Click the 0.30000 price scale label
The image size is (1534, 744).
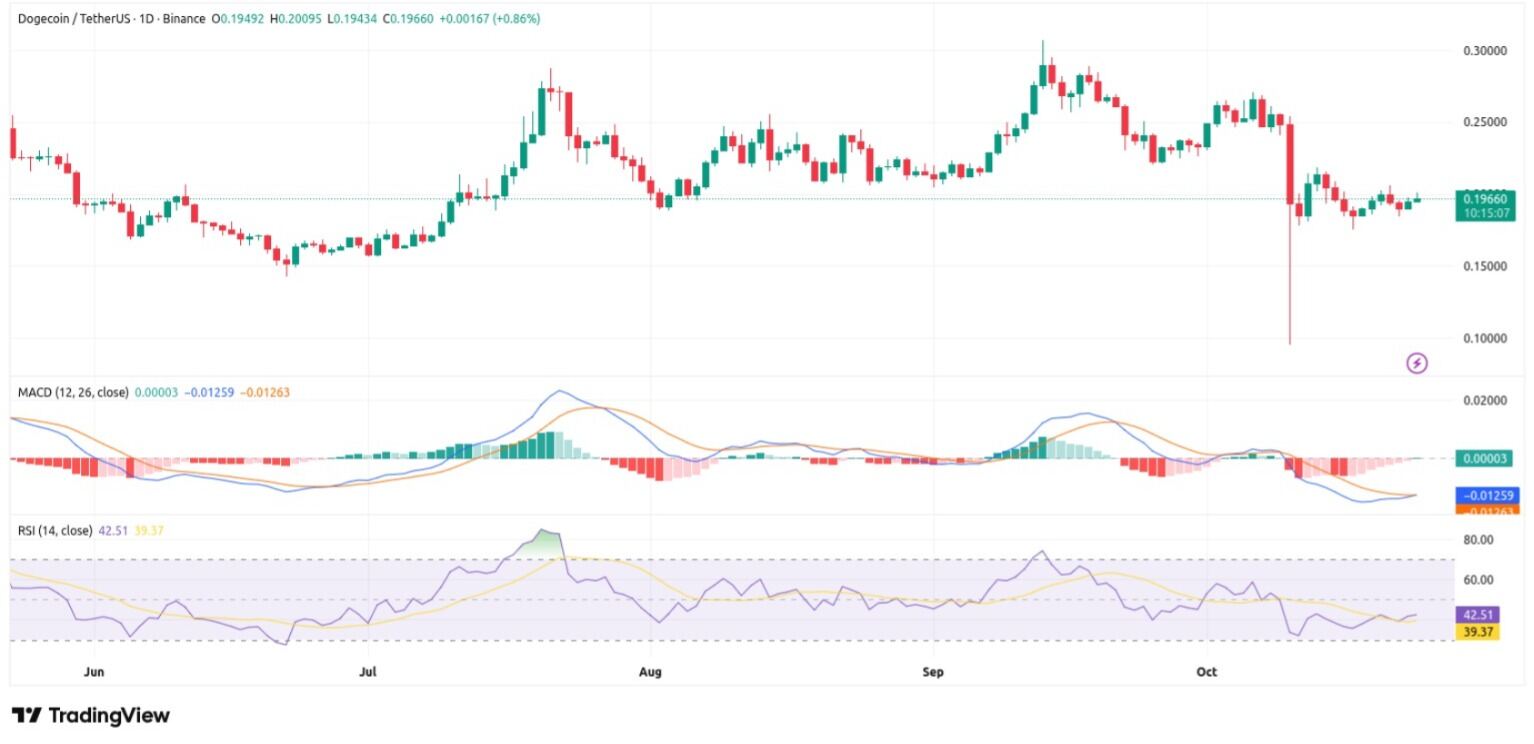point(1484,50)
